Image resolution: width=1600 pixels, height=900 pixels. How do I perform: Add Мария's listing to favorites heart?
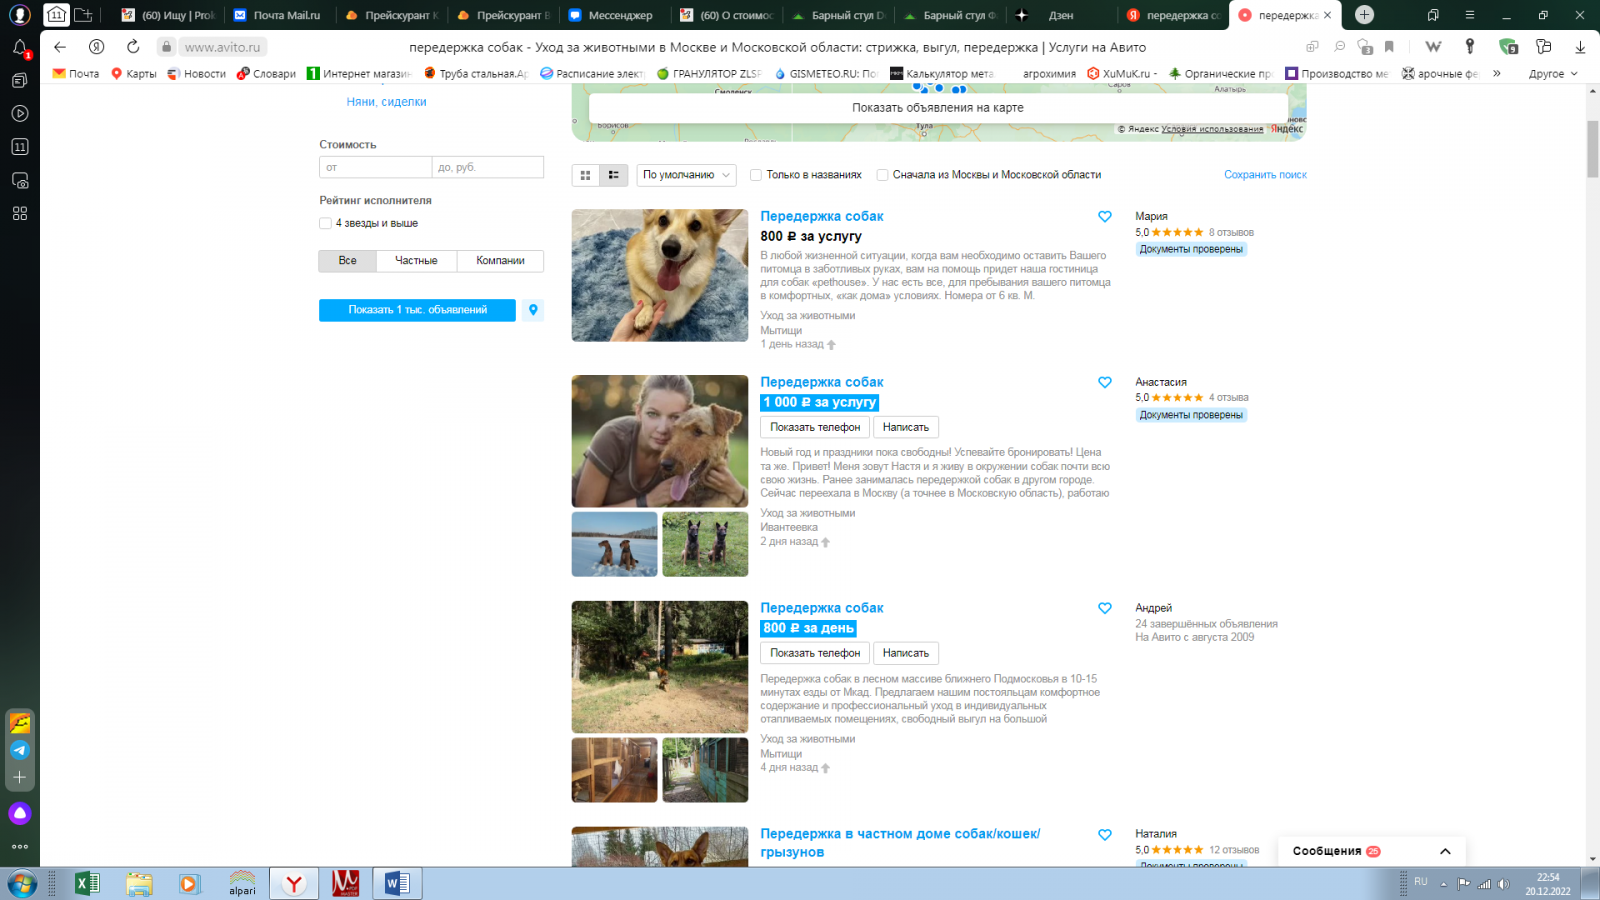coord(1105,217)
